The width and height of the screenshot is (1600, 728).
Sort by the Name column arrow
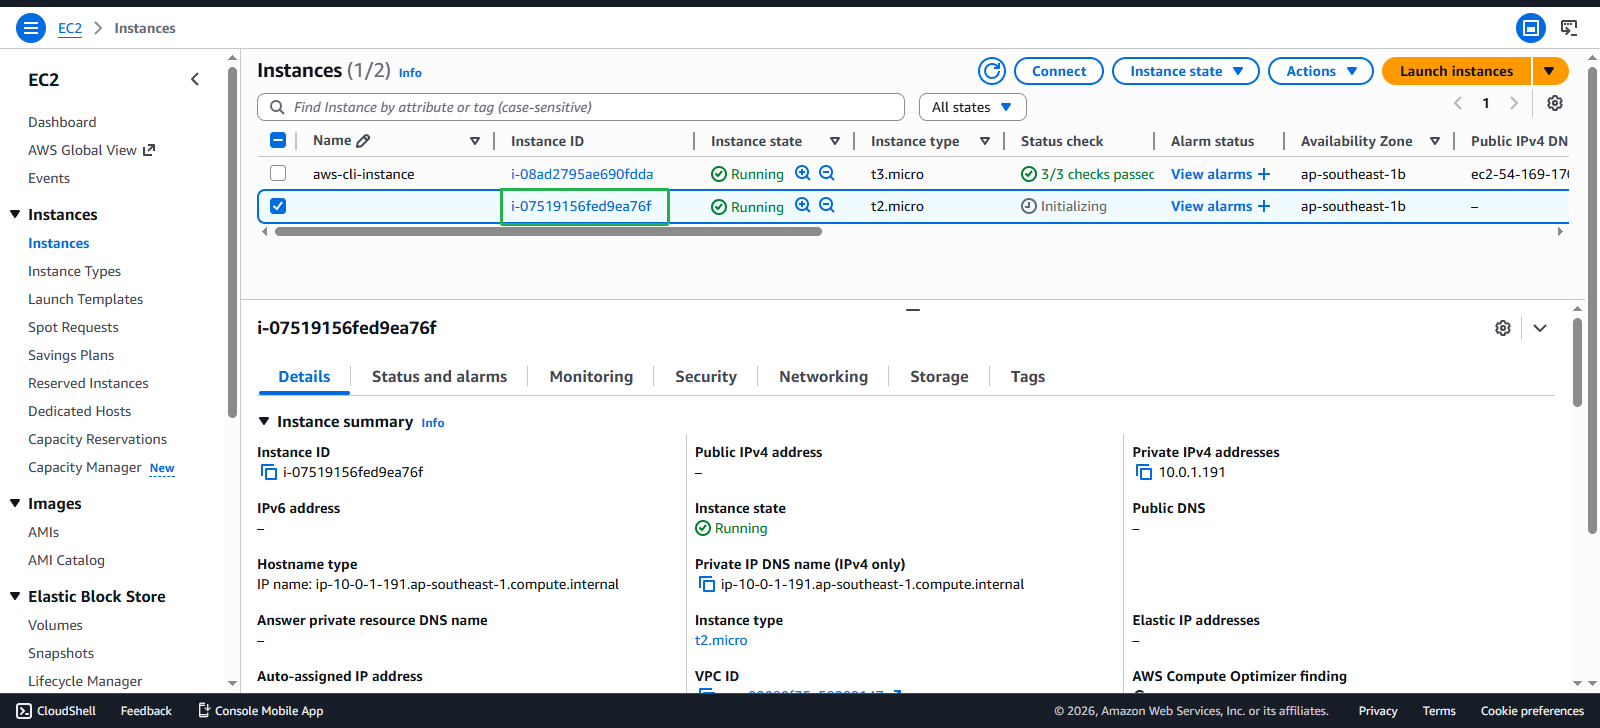pos(475,141)
